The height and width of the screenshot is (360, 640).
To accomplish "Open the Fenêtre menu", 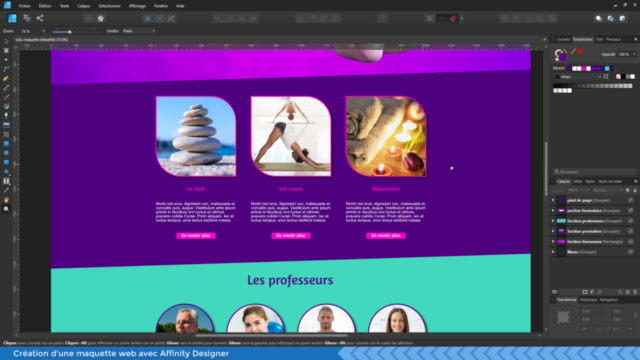I will tap(161, 6).
